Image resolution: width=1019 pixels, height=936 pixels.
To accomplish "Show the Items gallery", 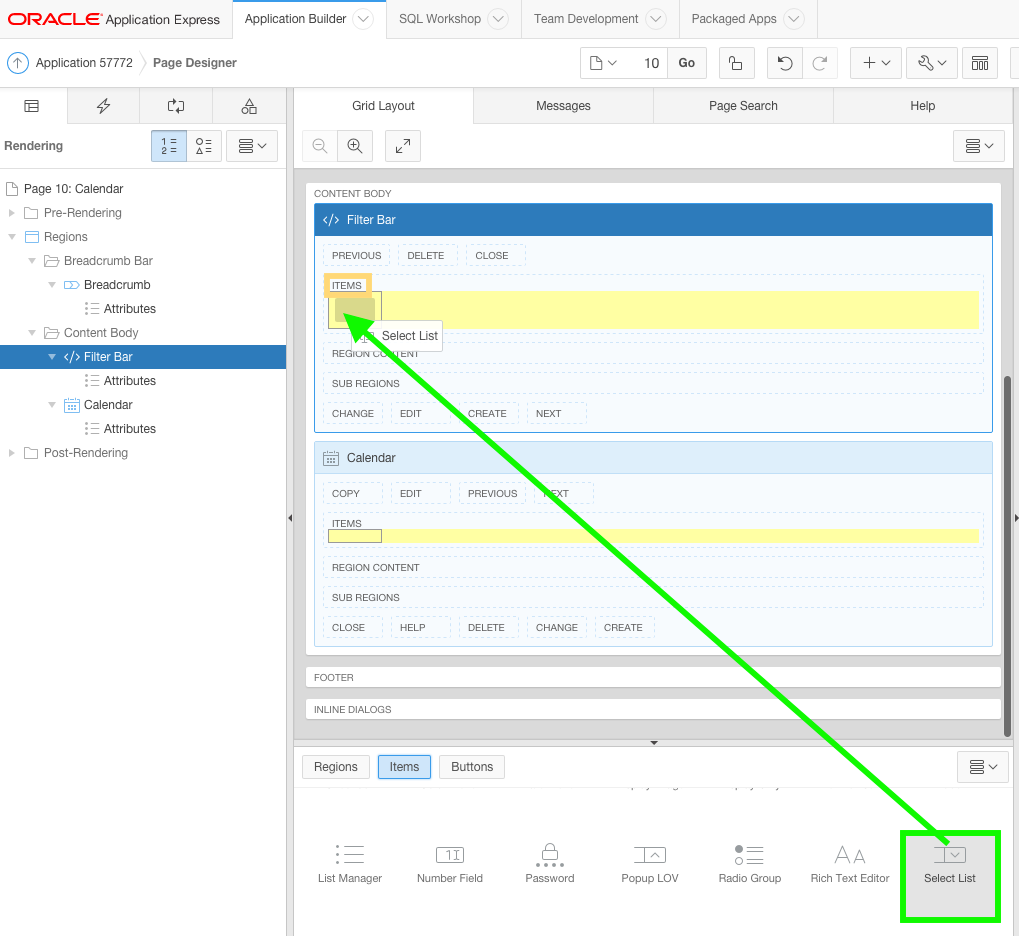I will [404, 767].
